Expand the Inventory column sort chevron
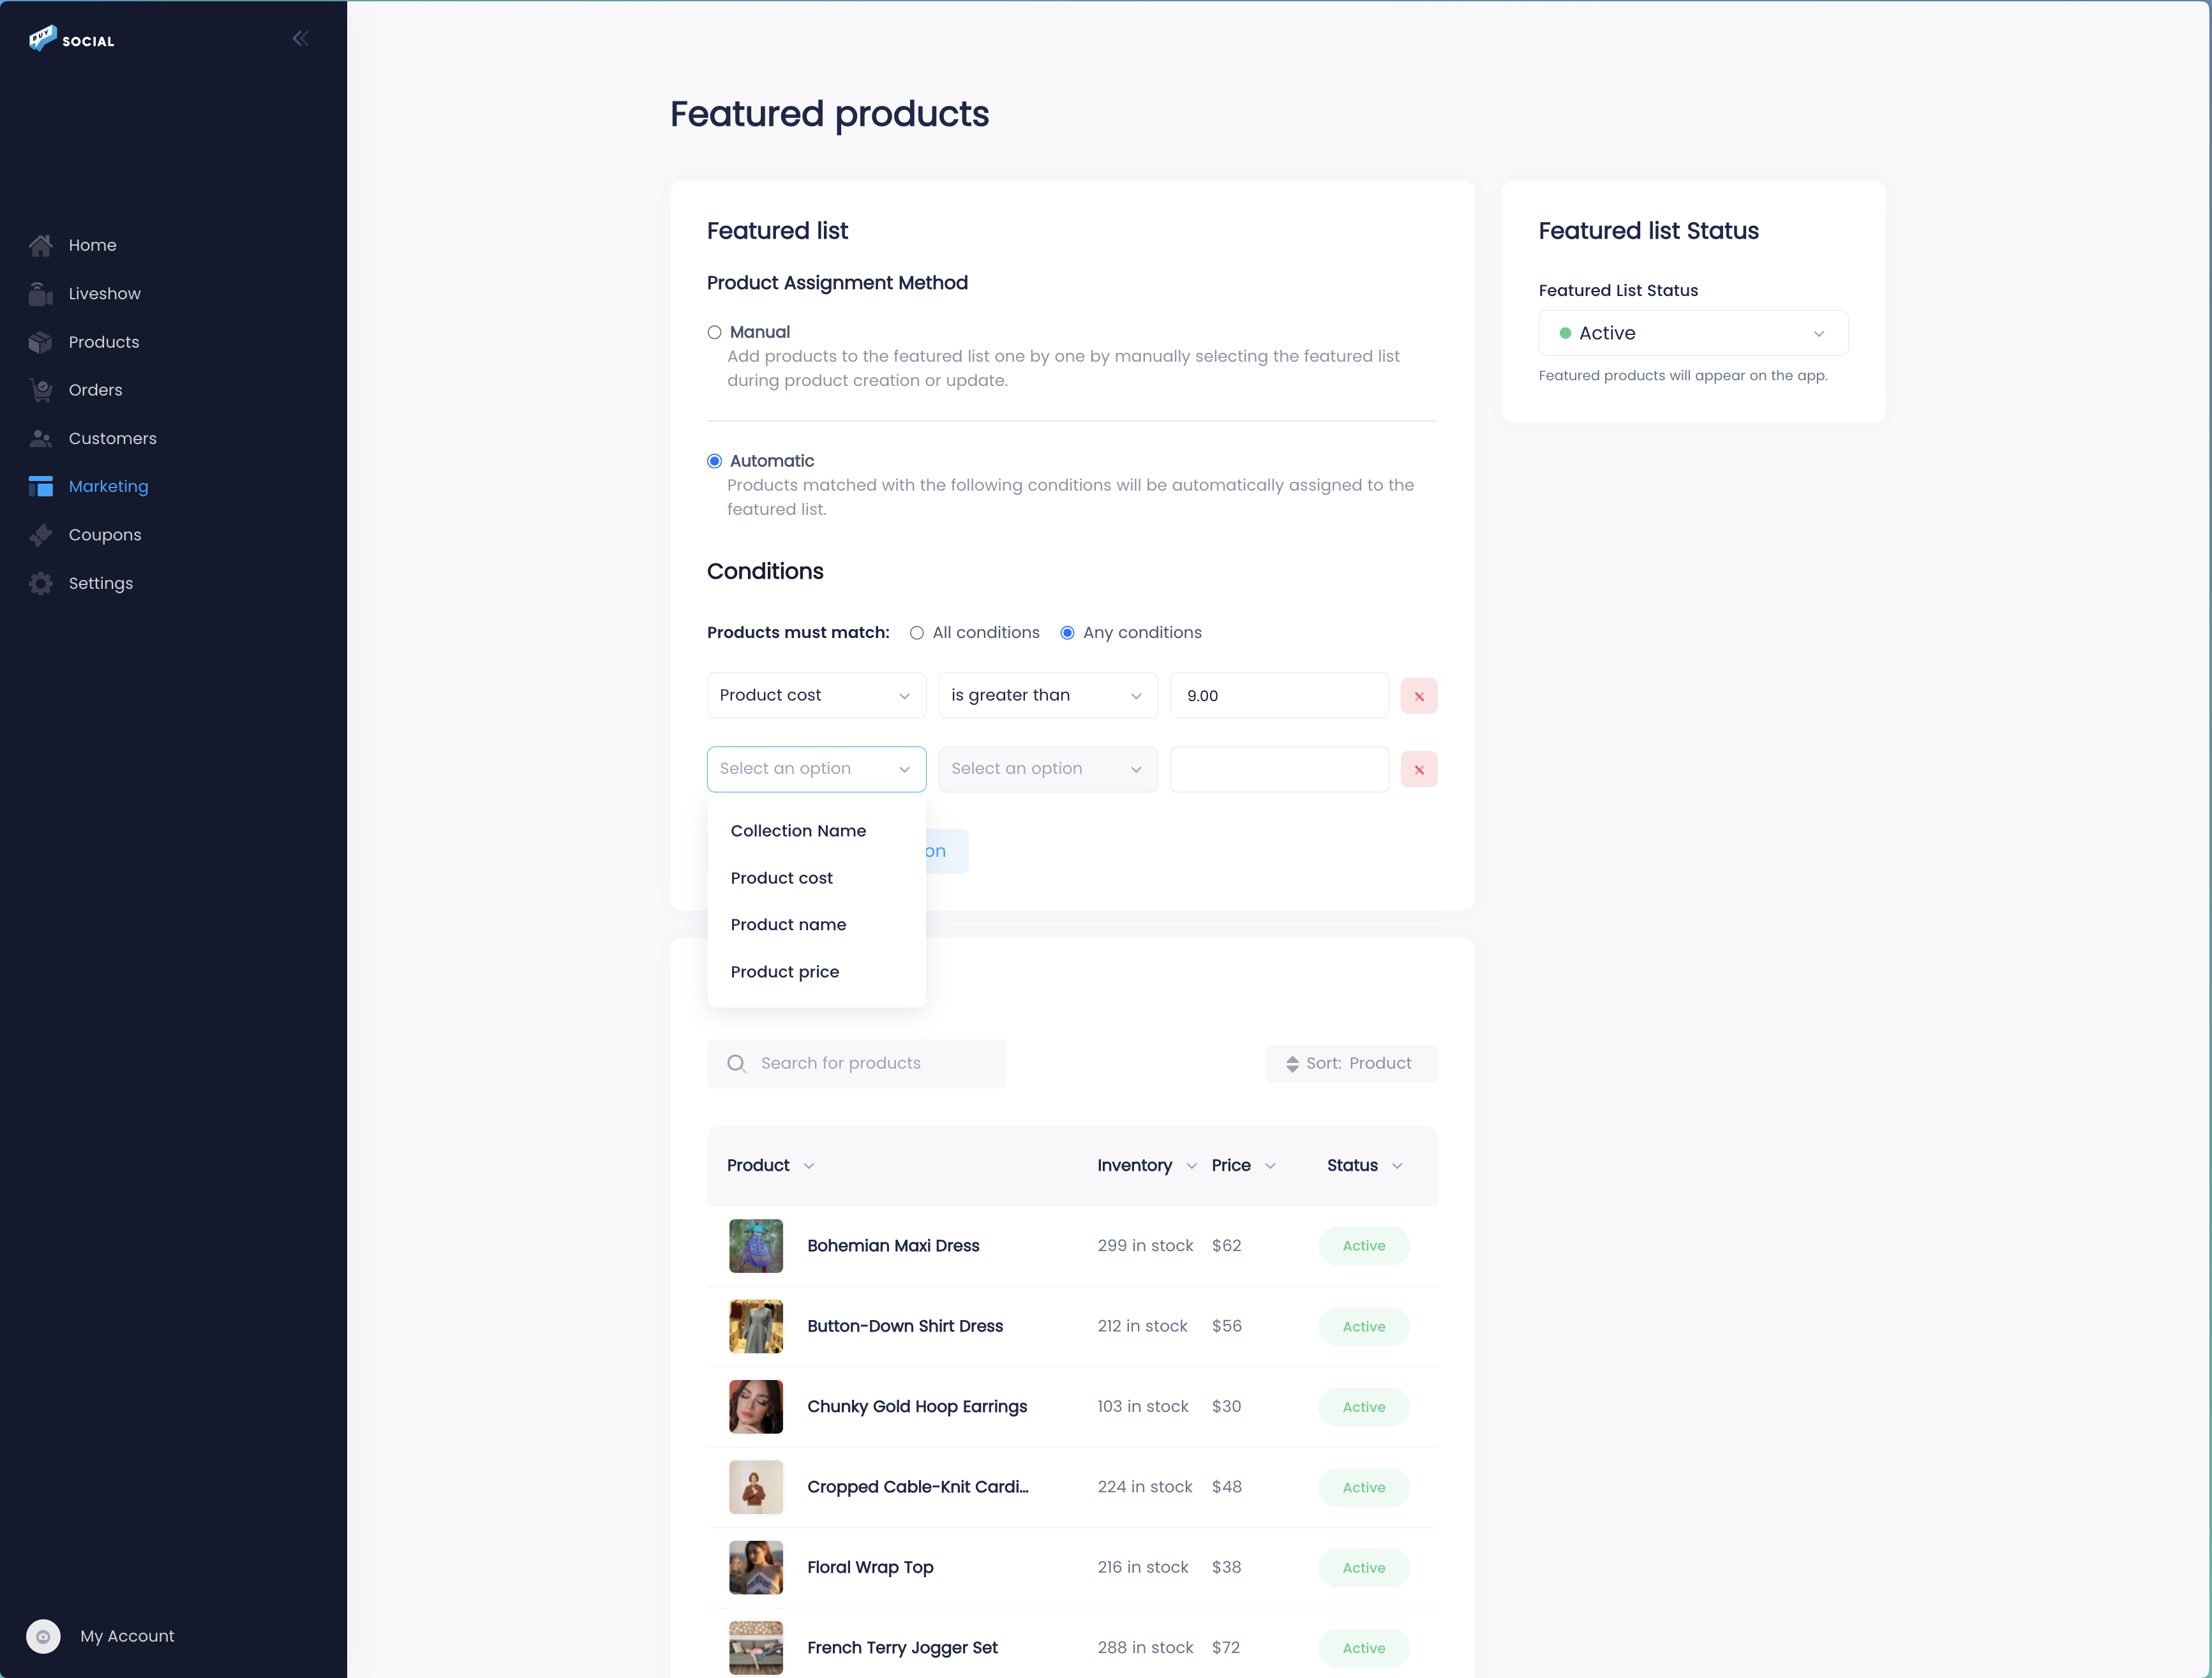The height and width of the screenshot is (1678, 2212). coord(1191,1166)
